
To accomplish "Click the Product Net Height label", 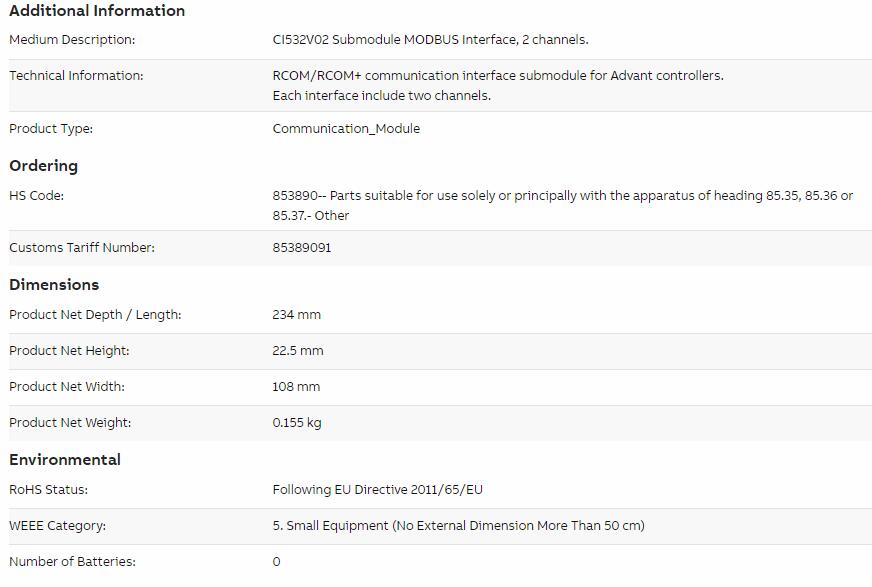I will (70, 351).
